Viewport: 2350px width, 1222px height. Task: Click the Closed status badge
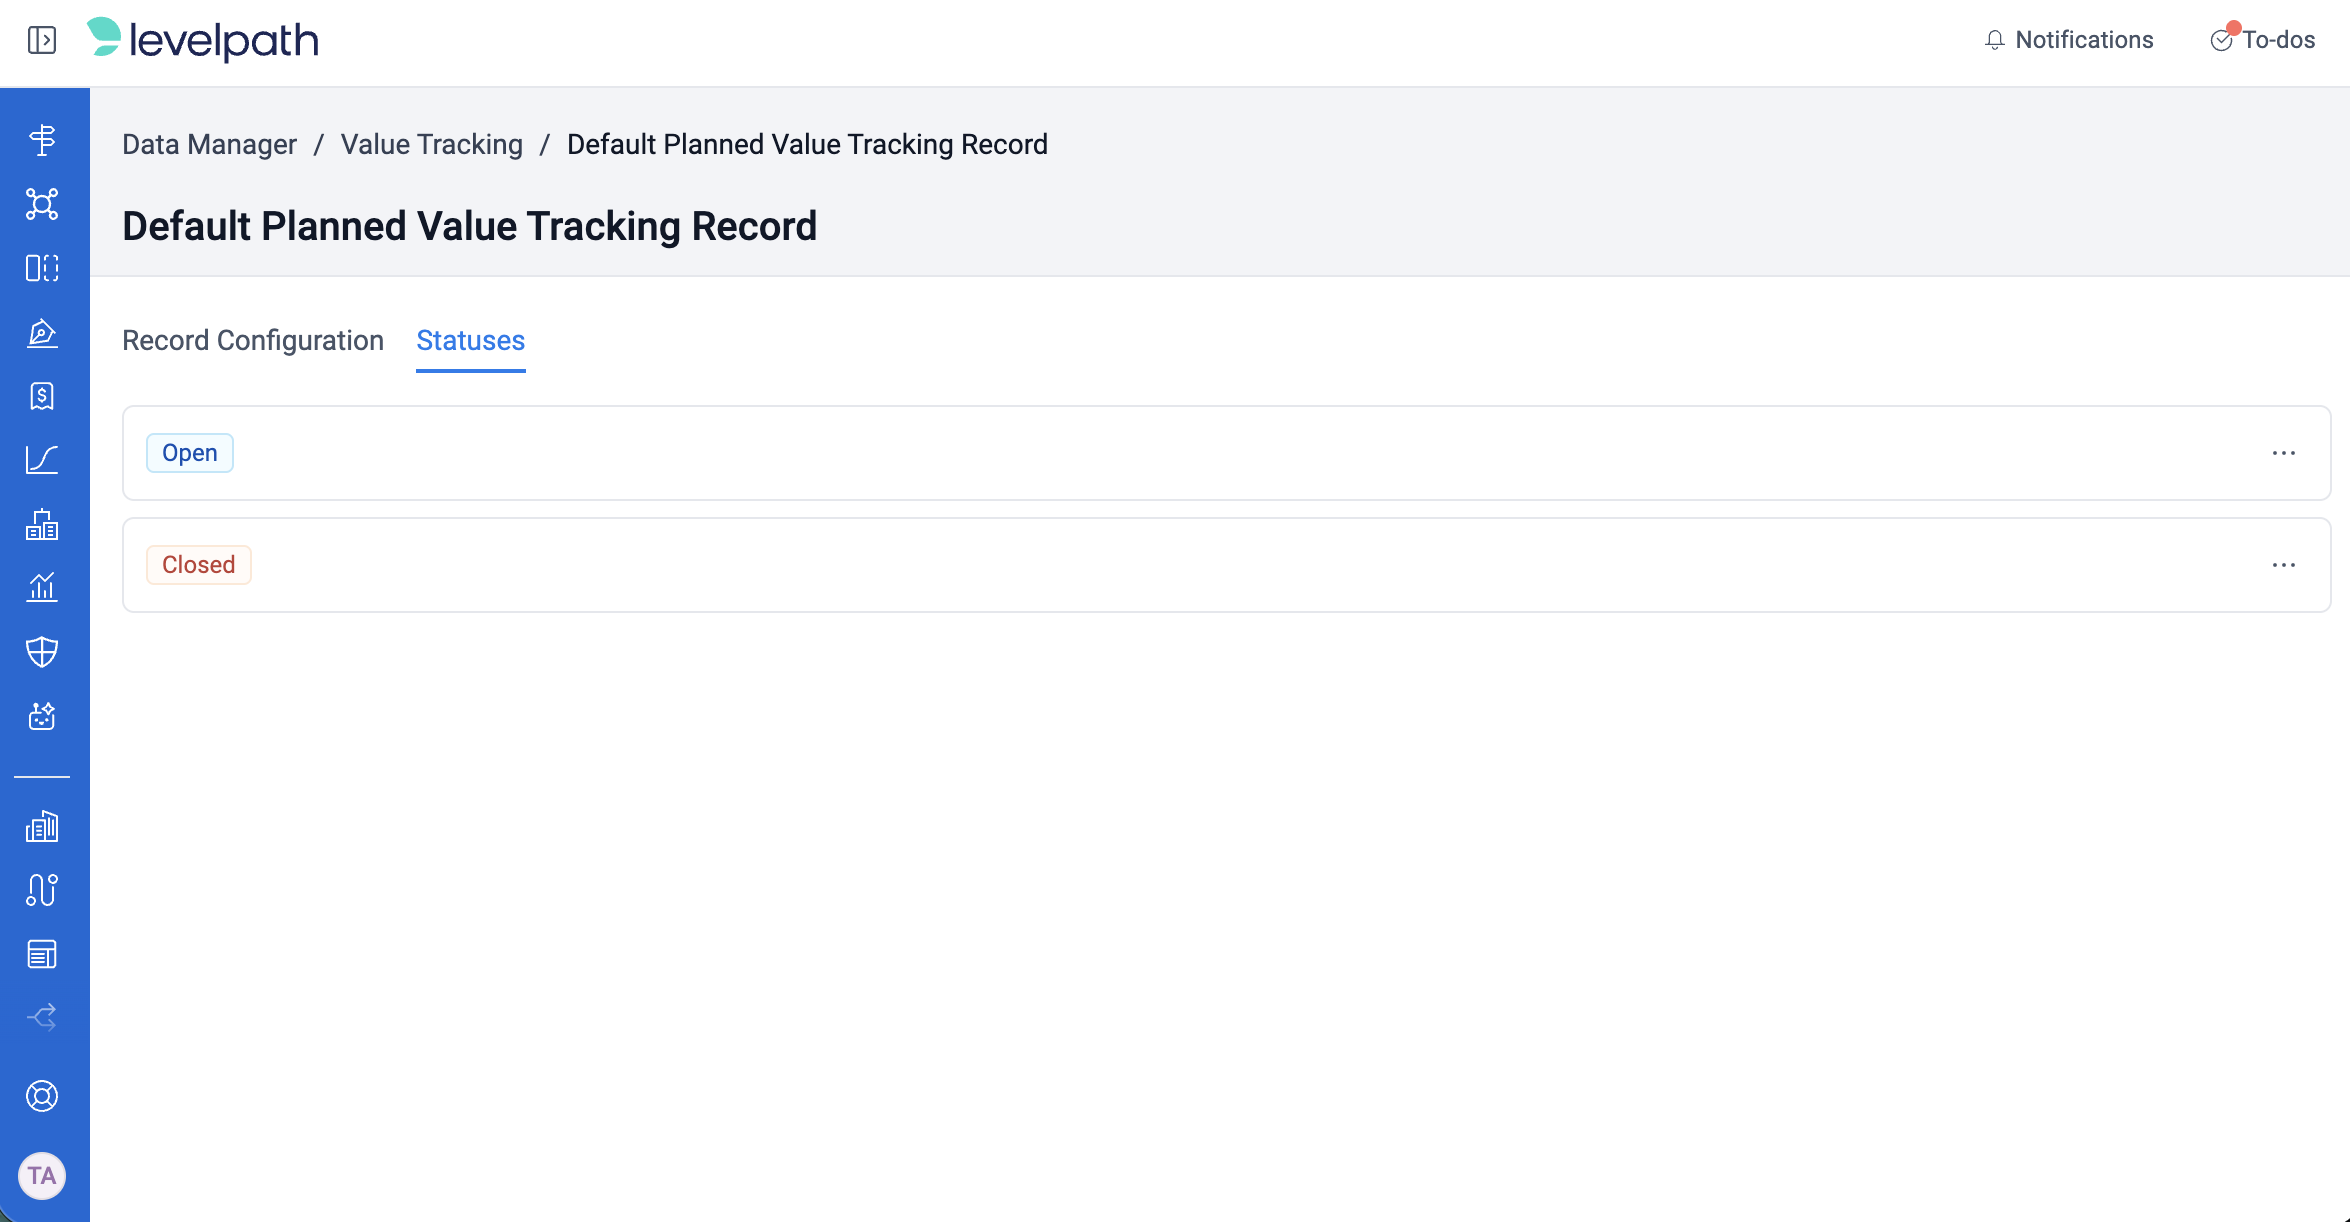point(198,565)
